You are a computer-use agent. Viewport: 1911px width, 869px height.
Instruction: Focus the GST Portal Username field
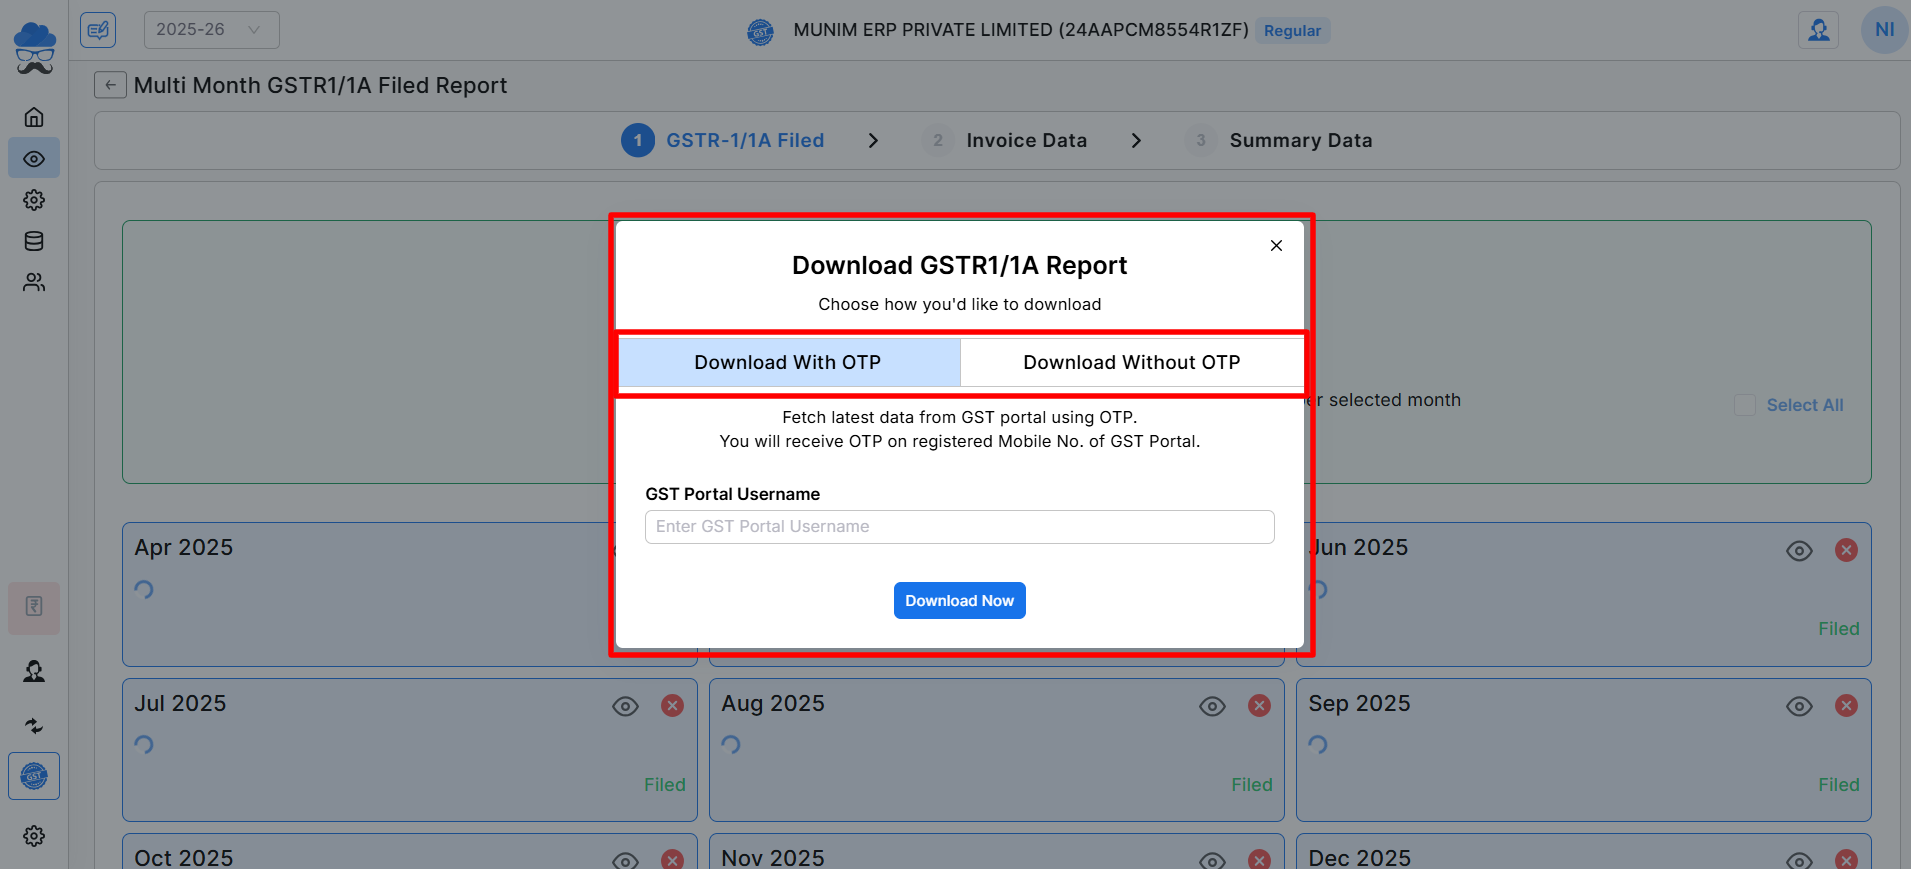click(959, 527)
